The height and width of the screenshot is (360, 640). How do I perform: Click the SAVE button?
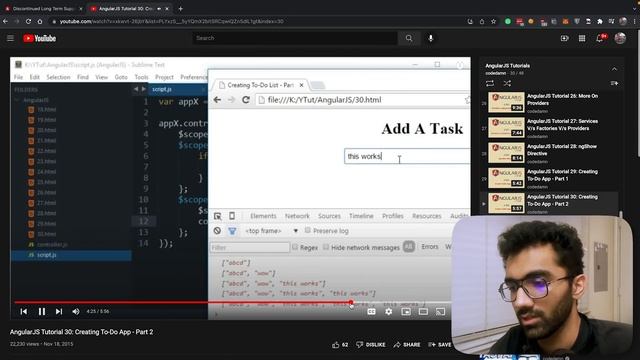click(440, 345)
